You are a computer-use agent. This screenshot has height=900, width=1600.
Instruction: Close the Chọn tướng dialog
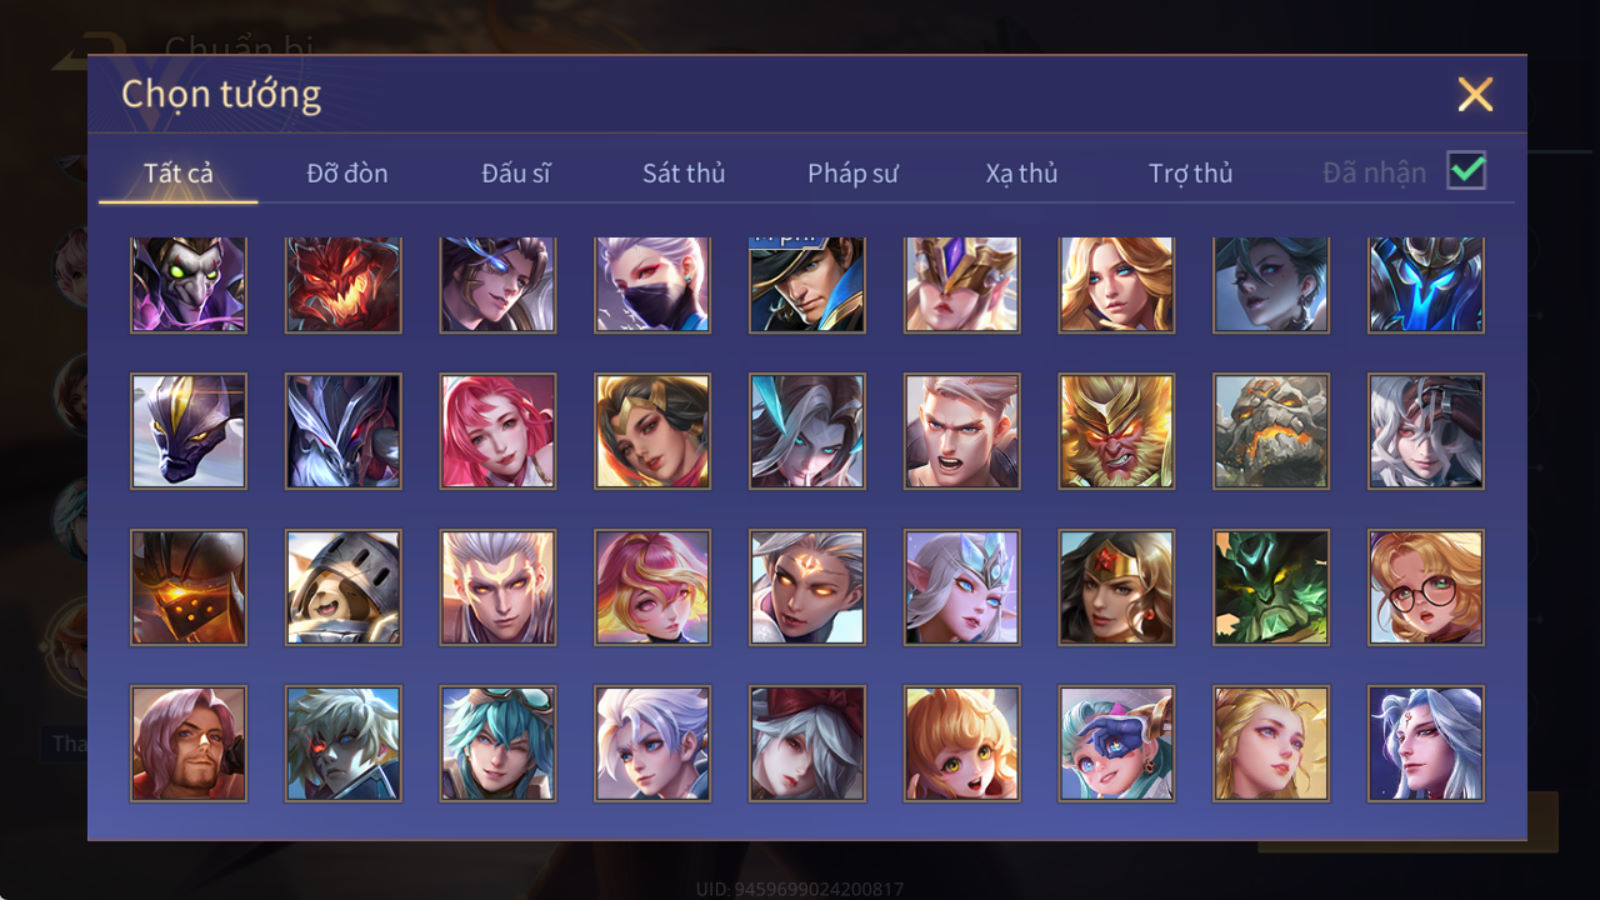1475,94
